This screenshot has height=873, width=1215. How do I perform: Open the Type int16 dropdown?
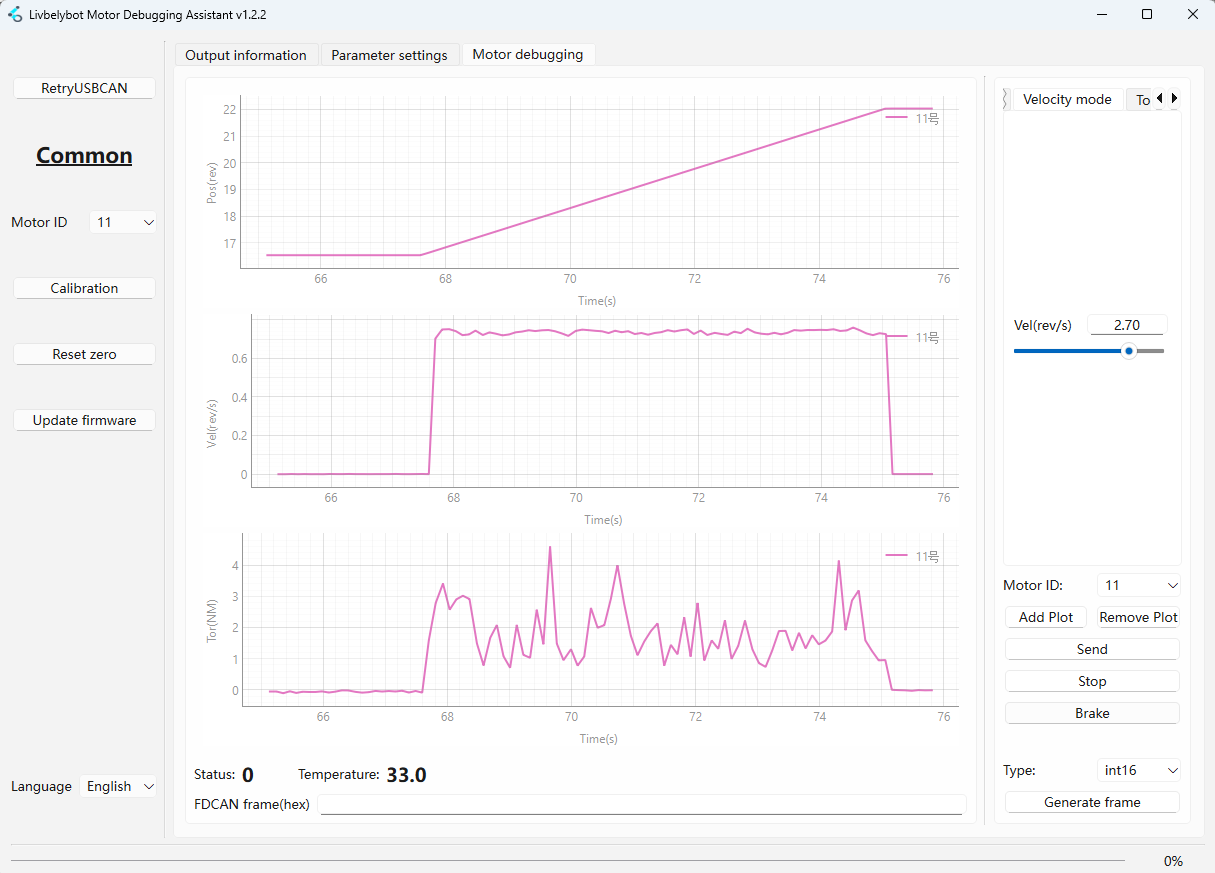click(1139, 770)
